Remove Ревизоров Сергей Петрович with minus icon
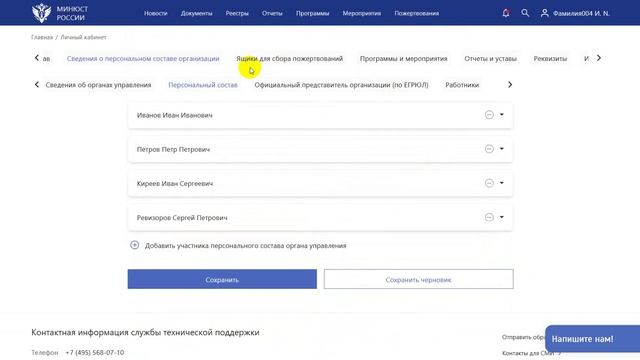Image resolution: width=640 pixels, height=360 pixels. point(489,217)
